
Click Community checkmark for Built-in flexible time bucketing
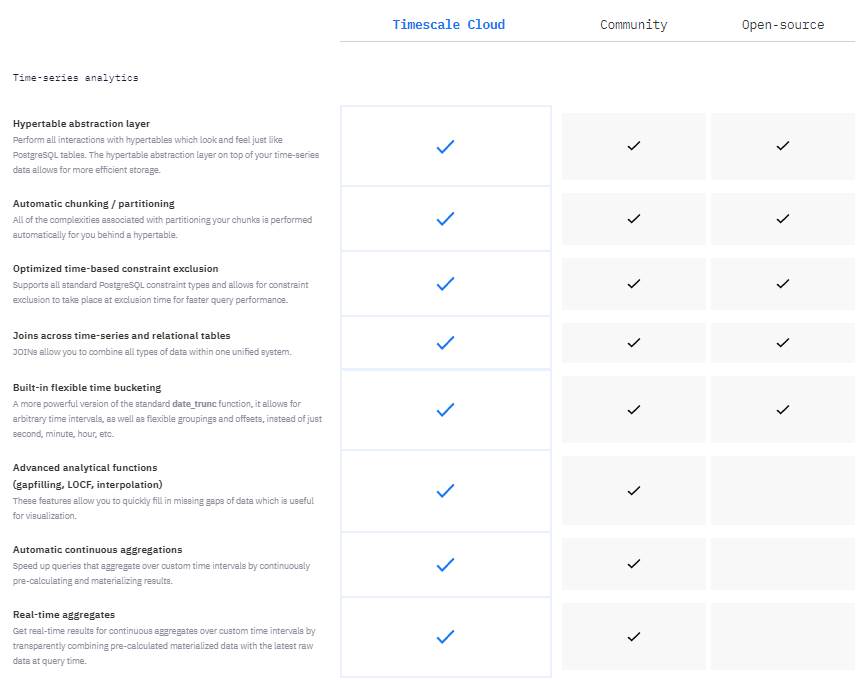click(x=633, y=409)
